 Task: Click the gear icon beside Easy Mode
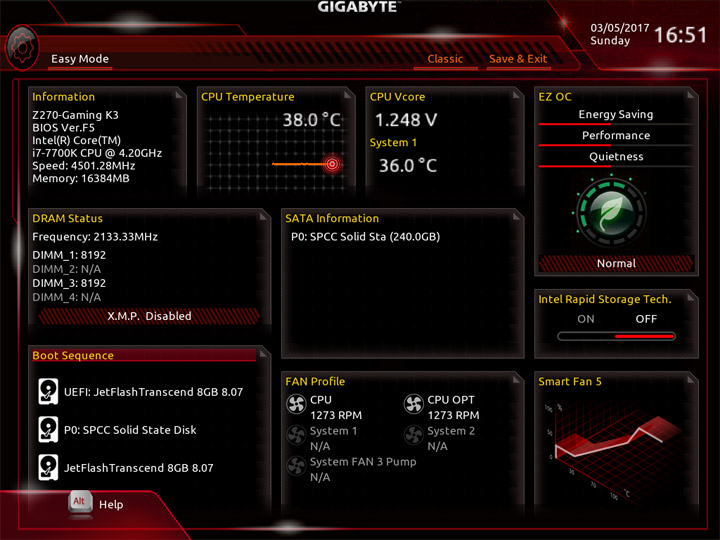pos(22,48)
